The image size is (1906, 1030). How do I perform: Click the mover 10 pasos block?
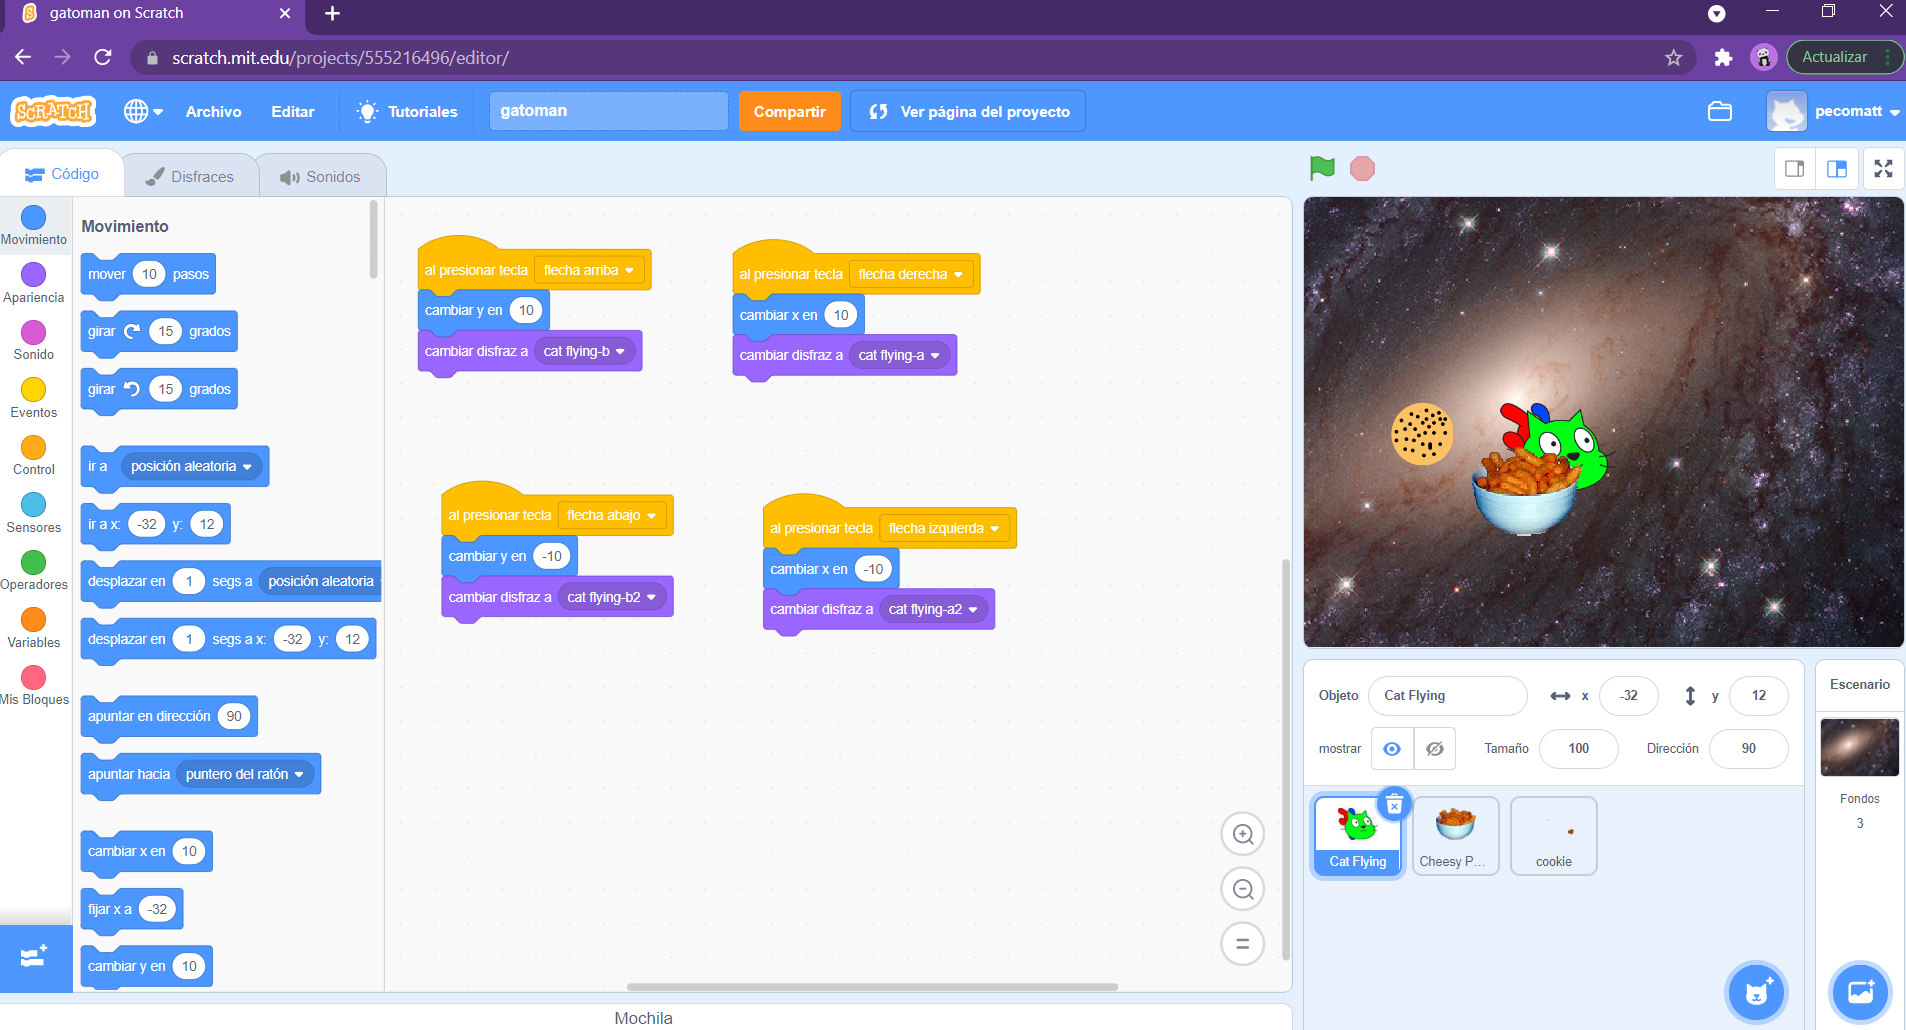click(148, 275)
